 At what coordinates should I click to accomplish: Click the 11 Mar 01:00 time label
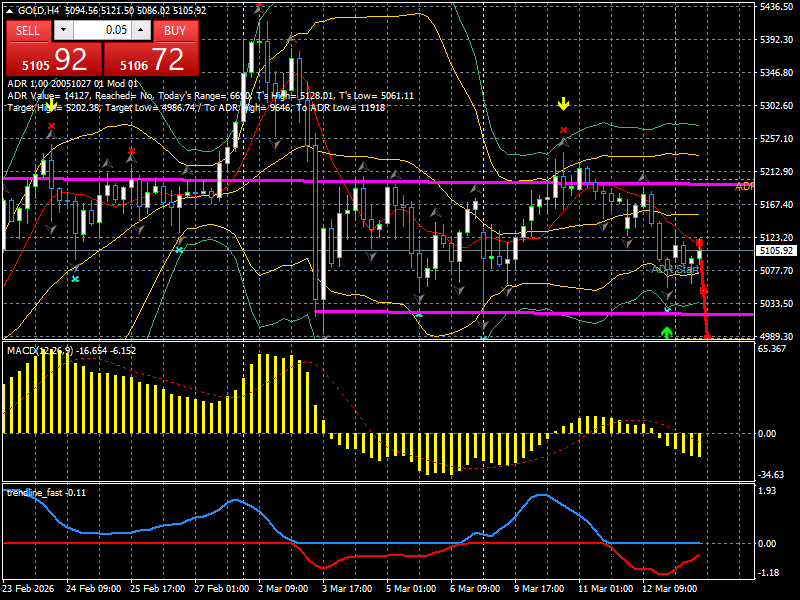tap(606, 589)
